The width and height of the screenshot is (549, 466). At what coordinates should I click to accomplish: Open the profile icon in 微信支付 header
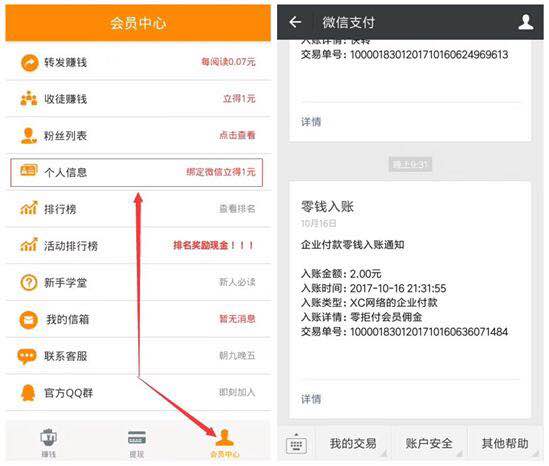point(526,22)
